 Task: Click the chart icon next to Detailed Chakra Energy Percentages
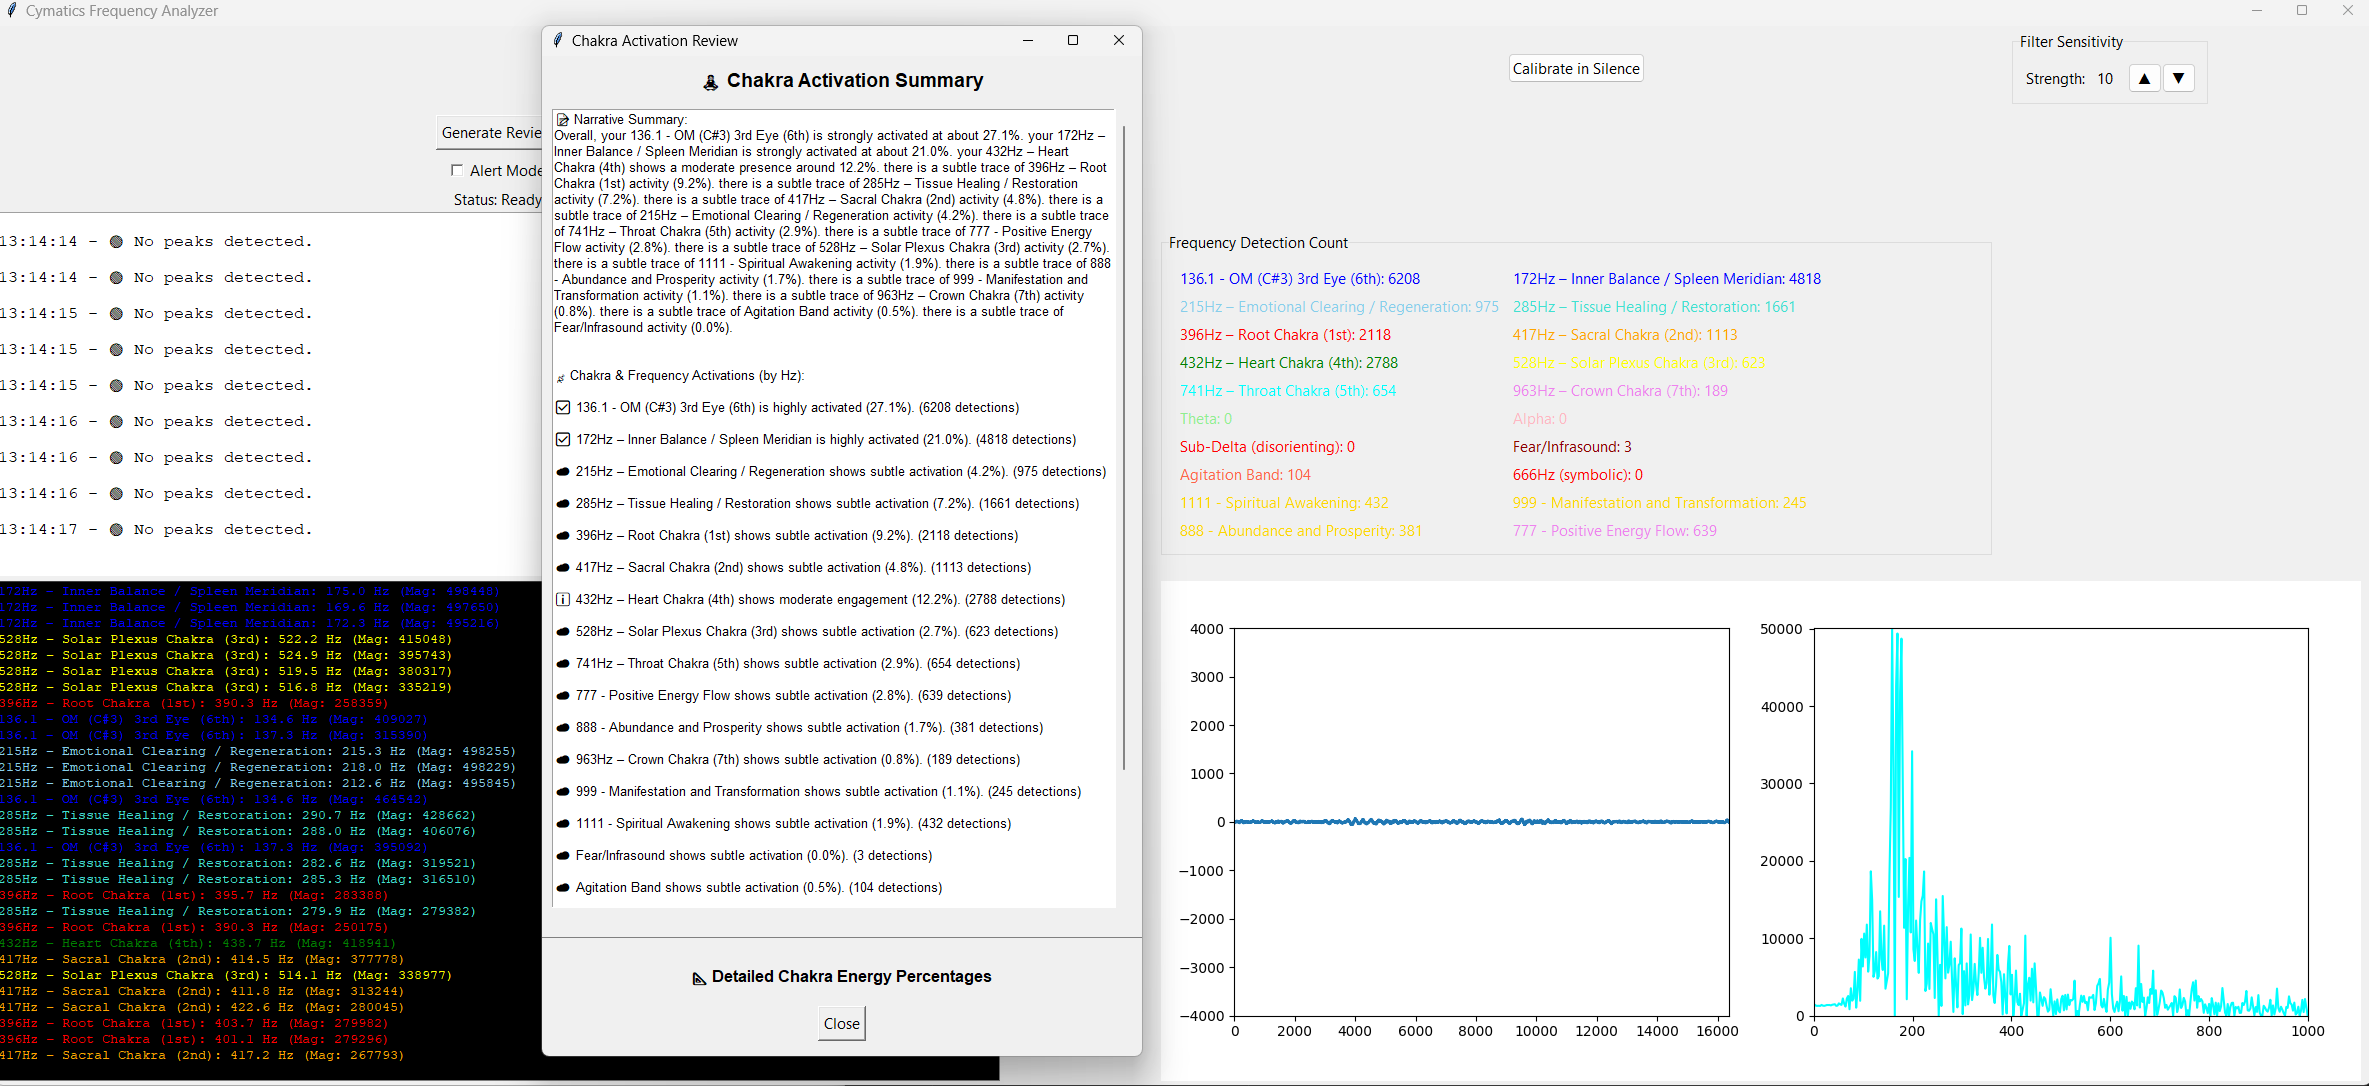pos(699,978)
